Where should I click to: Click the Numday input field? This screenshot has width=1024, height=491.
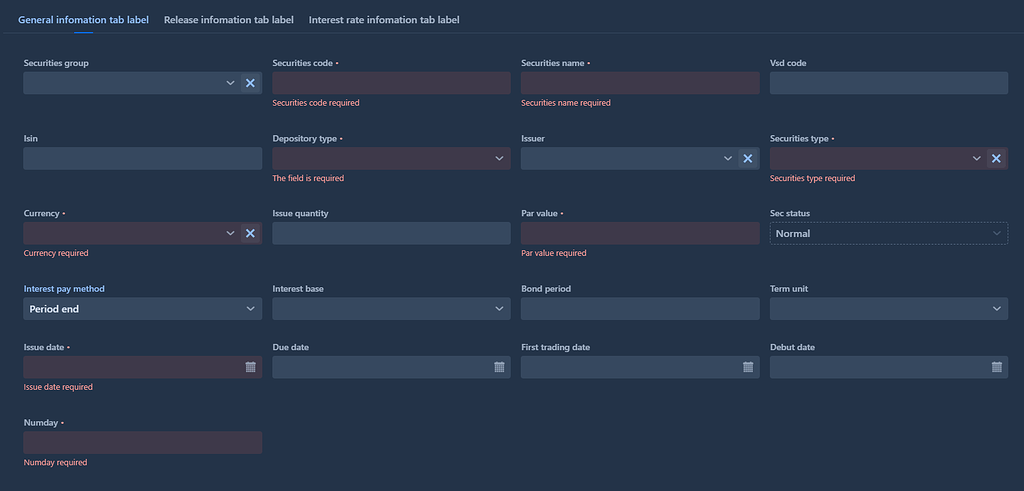pyautogui.click(x=142, y=442)
